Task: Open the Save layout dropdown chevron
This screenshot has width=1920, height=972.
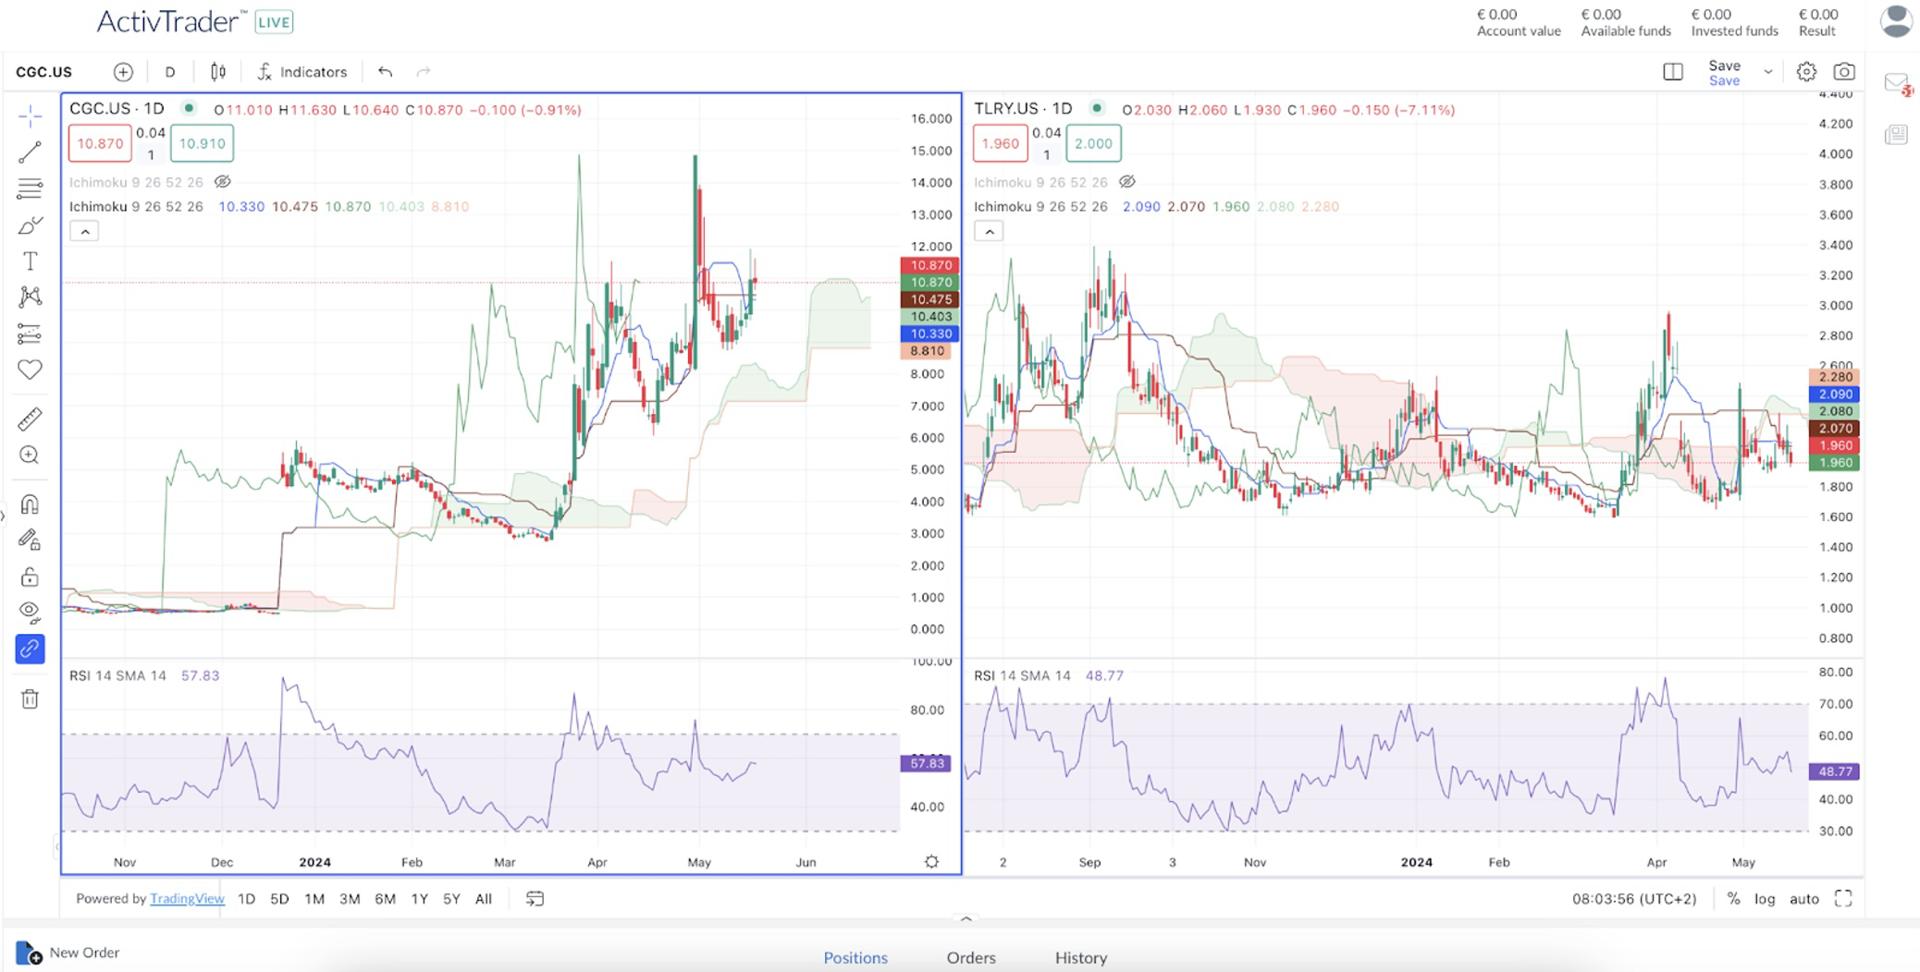Action: 1768,71
